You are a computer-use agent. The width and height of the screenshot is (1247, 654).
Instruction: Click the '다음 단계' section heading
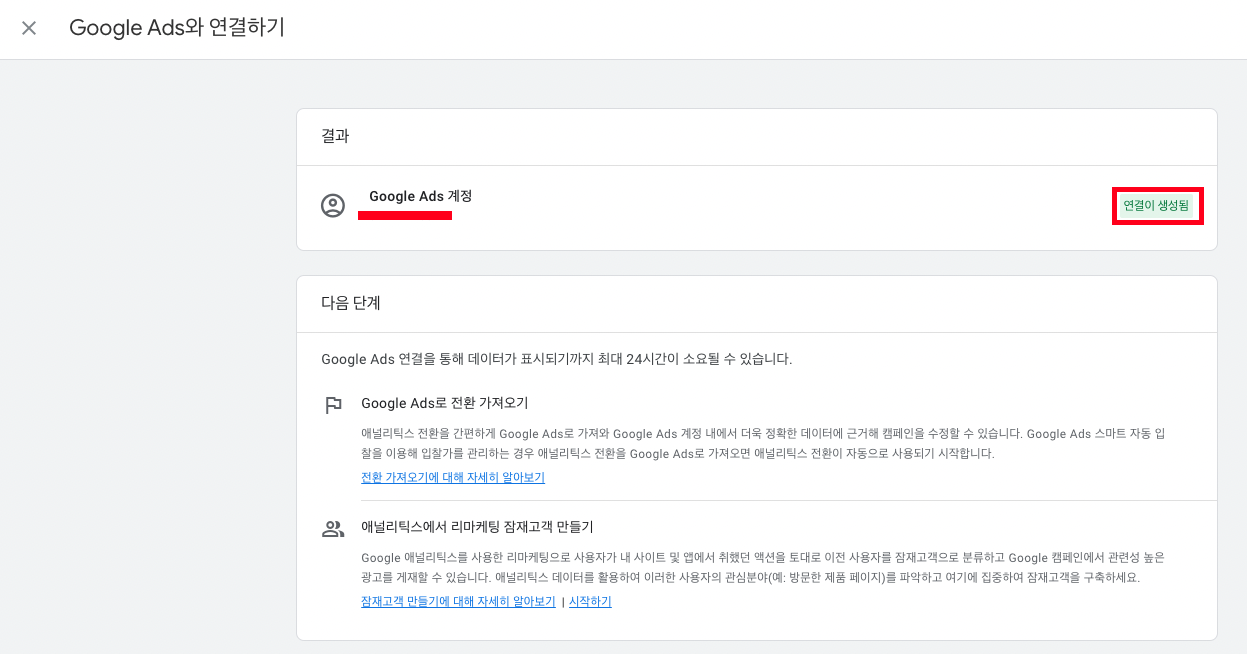click(x=351, y=303)
